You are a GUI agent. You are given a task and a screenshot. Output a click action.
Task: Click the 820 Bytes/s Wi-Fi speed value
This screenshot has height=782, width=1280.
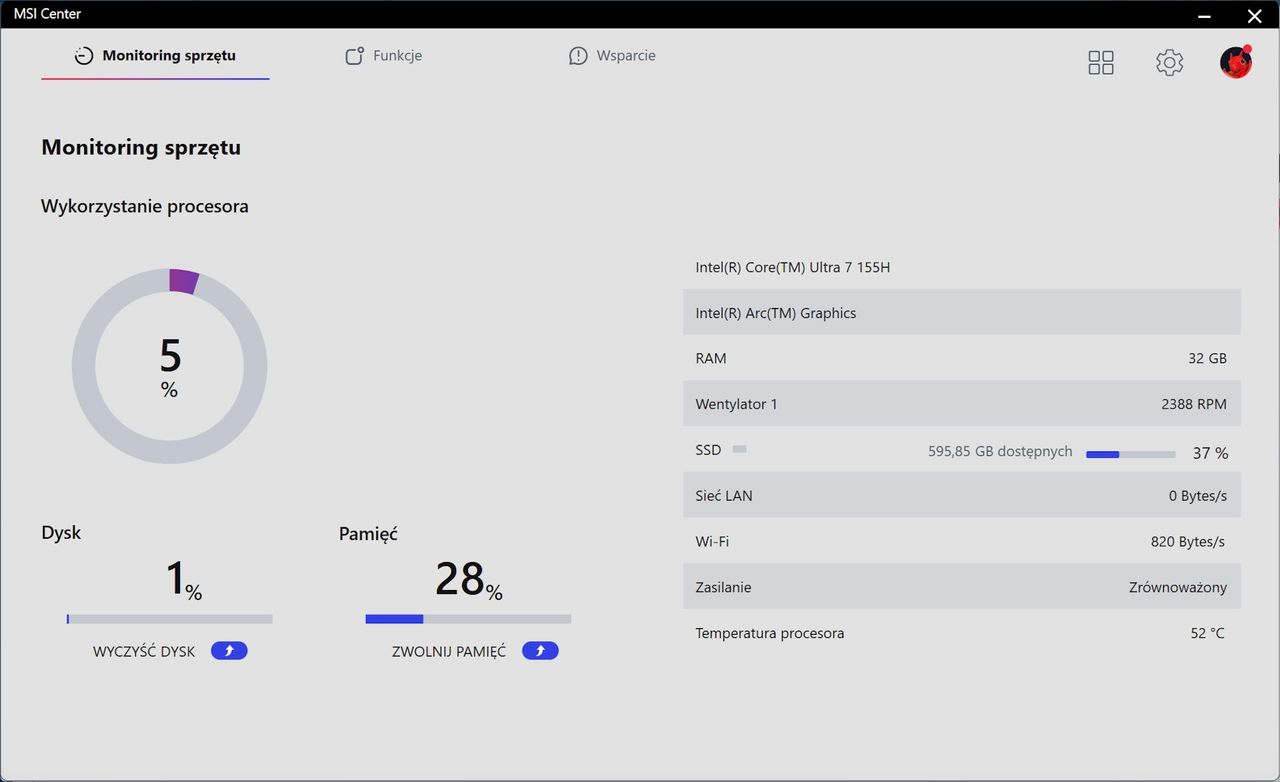click(1188, 541)
